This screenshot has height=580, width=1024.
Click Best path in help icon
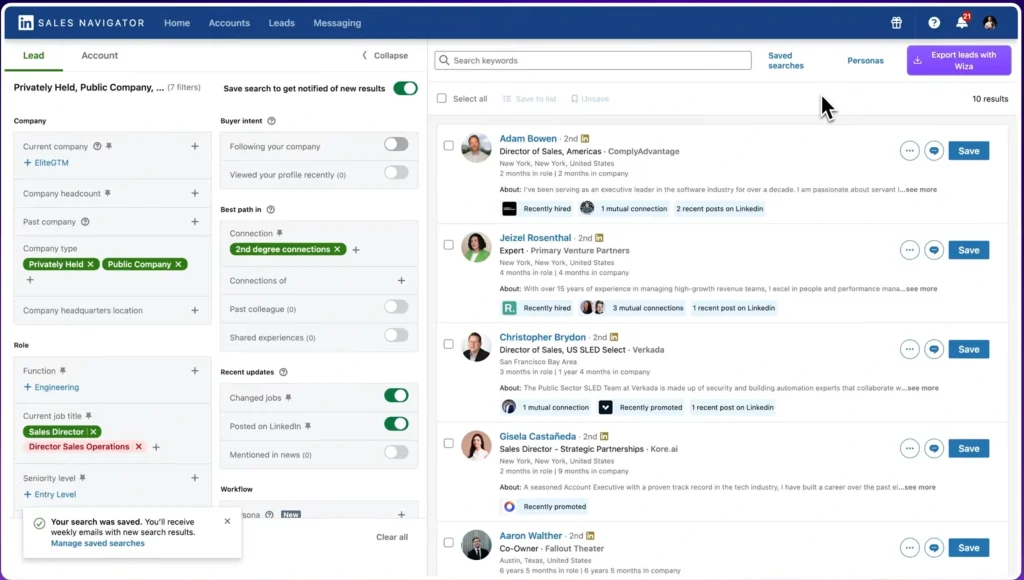270,210
